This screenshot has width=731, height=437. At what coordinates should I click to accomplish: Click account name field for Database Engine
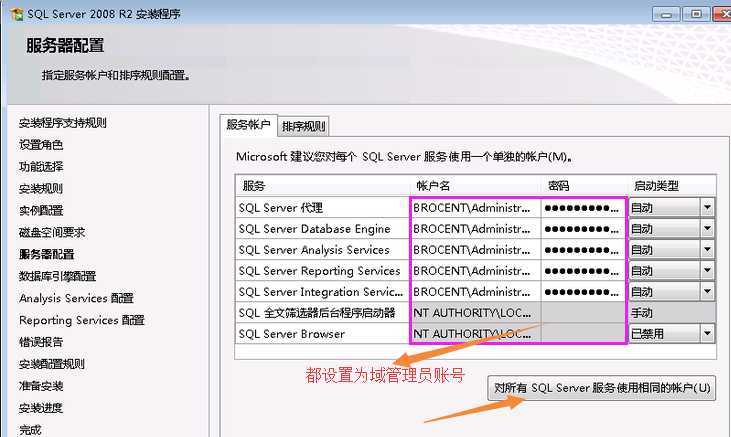coord(476,229)
